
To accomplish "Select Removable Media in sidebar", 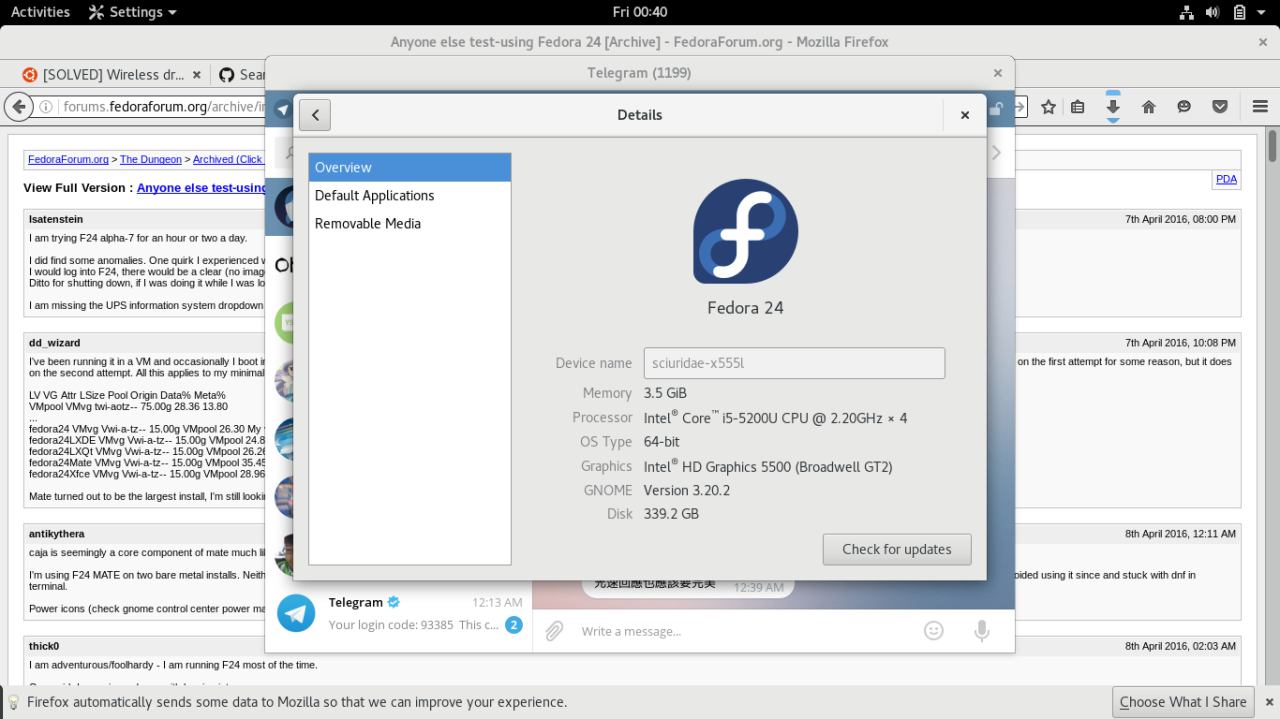I will [x=367, y=224].
